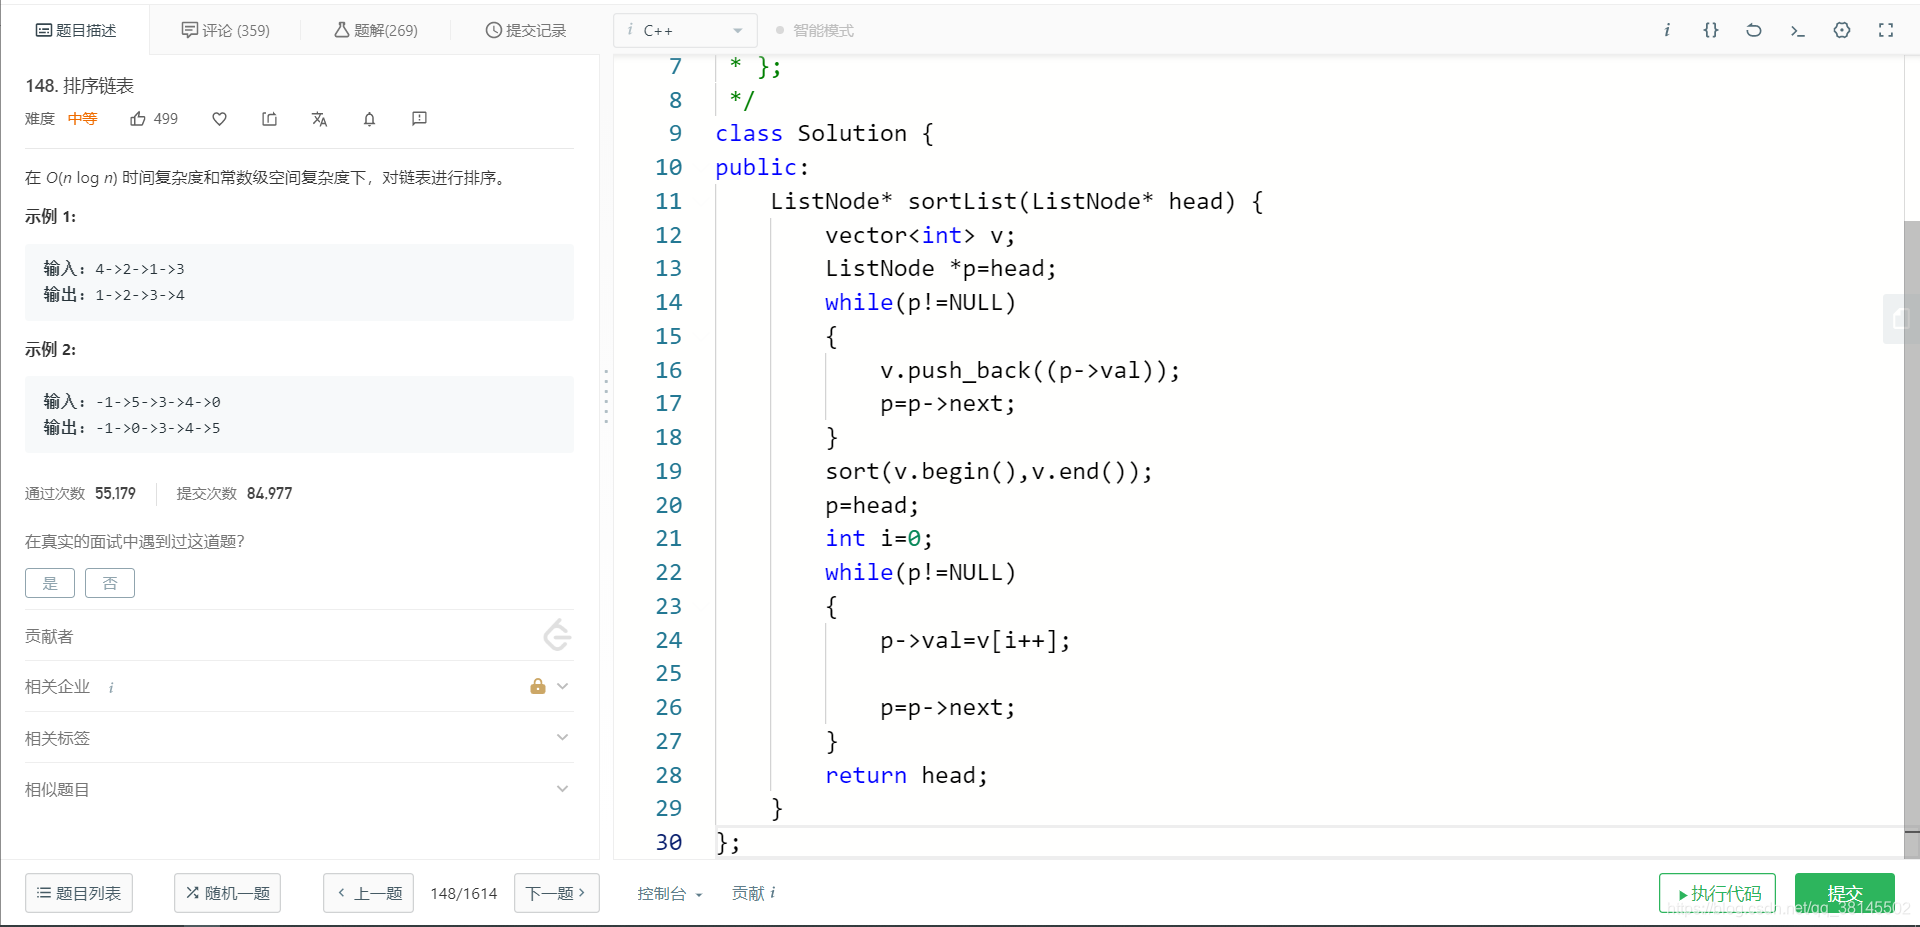Switch language with the translate icon
Screen dimensions: 1920x927
coord(319,119)
